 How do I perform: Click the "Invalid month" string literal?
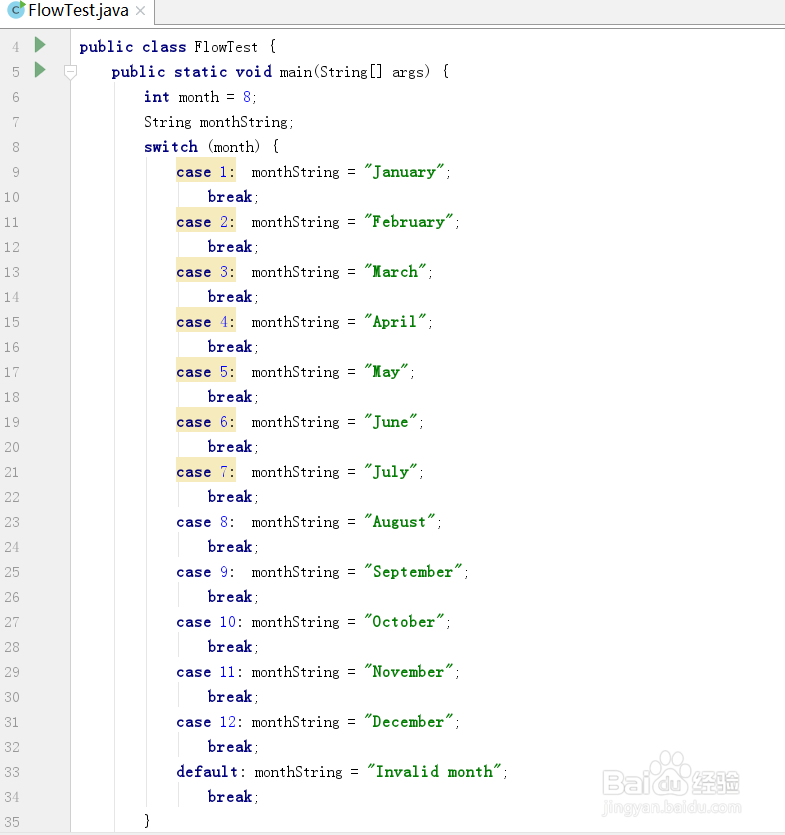(x=435, y=772)
